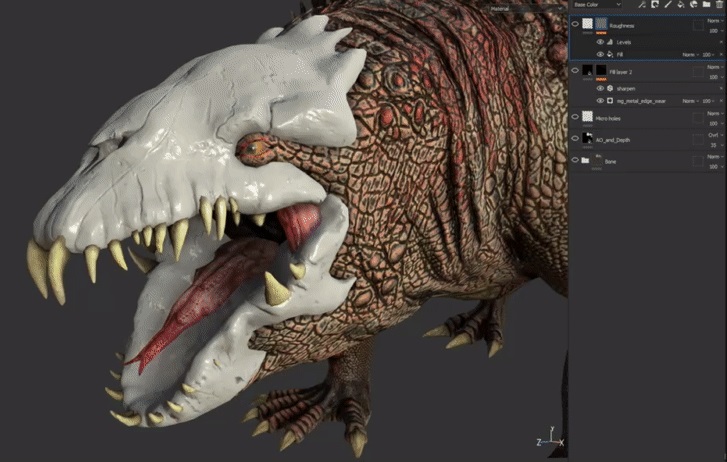
Task: Delete selected layer with trash icon
Action: (719, 5)
